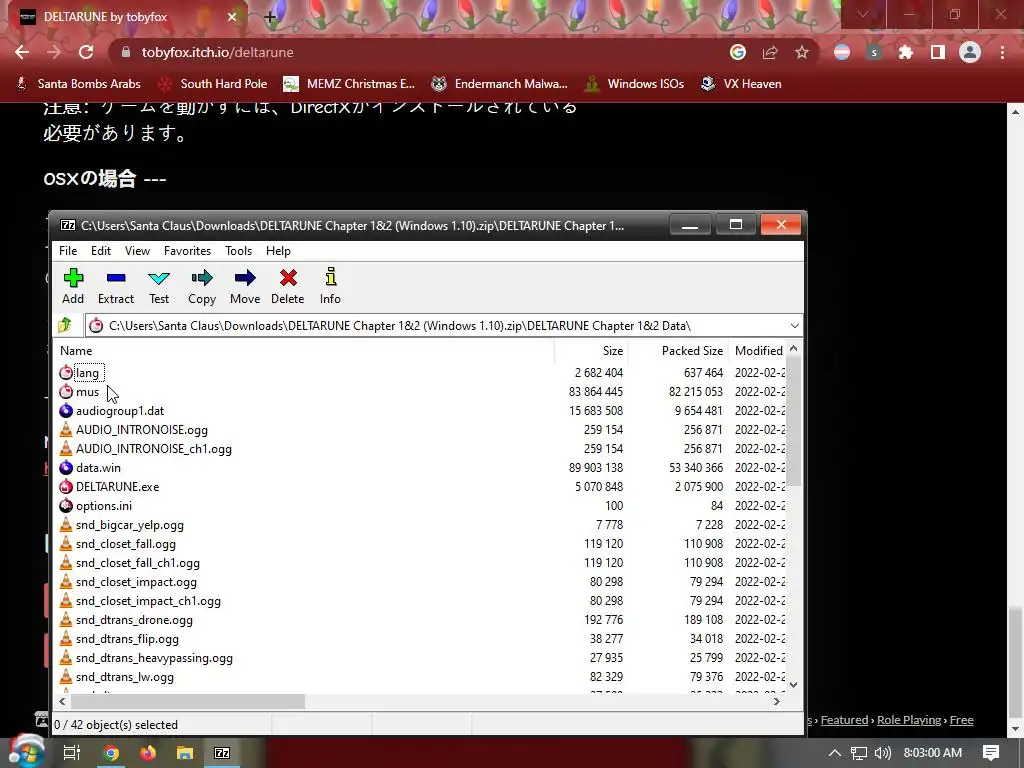1024x768 pixels.
Task: Open the Endermanch Malware bookmark
Action: click(500, 84)
